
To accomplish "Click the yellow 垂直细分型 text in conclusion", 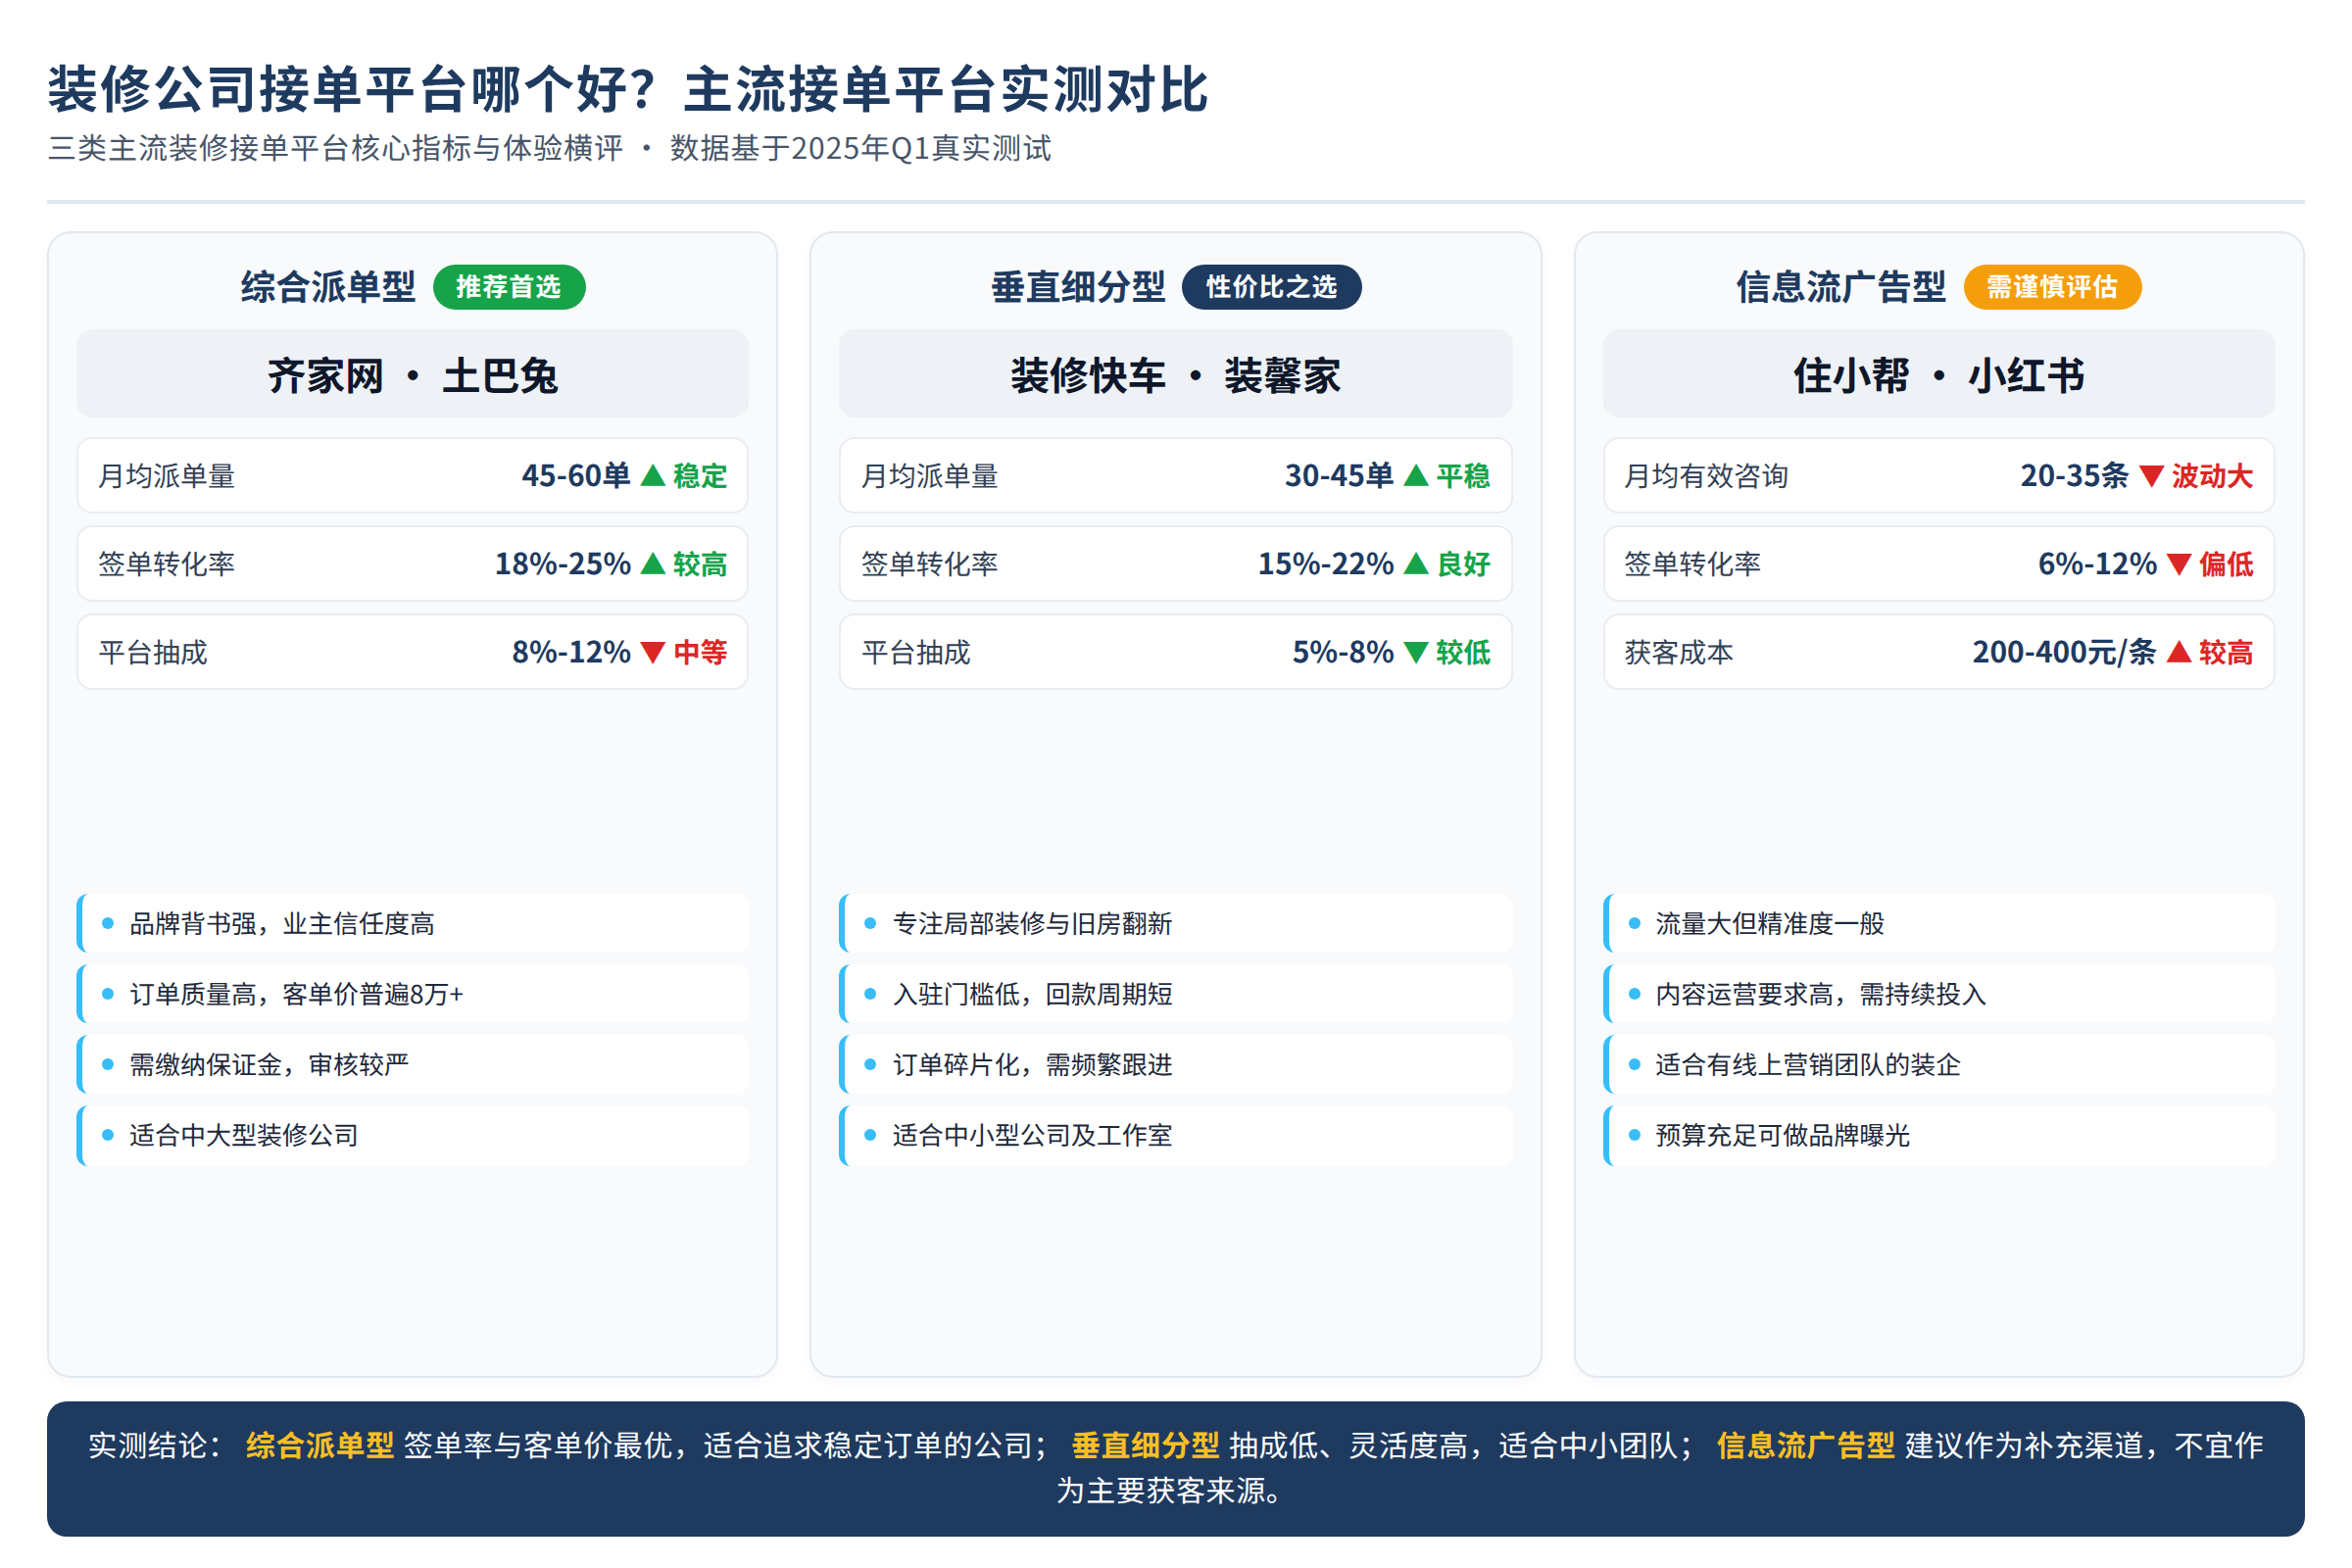I will pyautogui.click(x=1145, y=1445).
